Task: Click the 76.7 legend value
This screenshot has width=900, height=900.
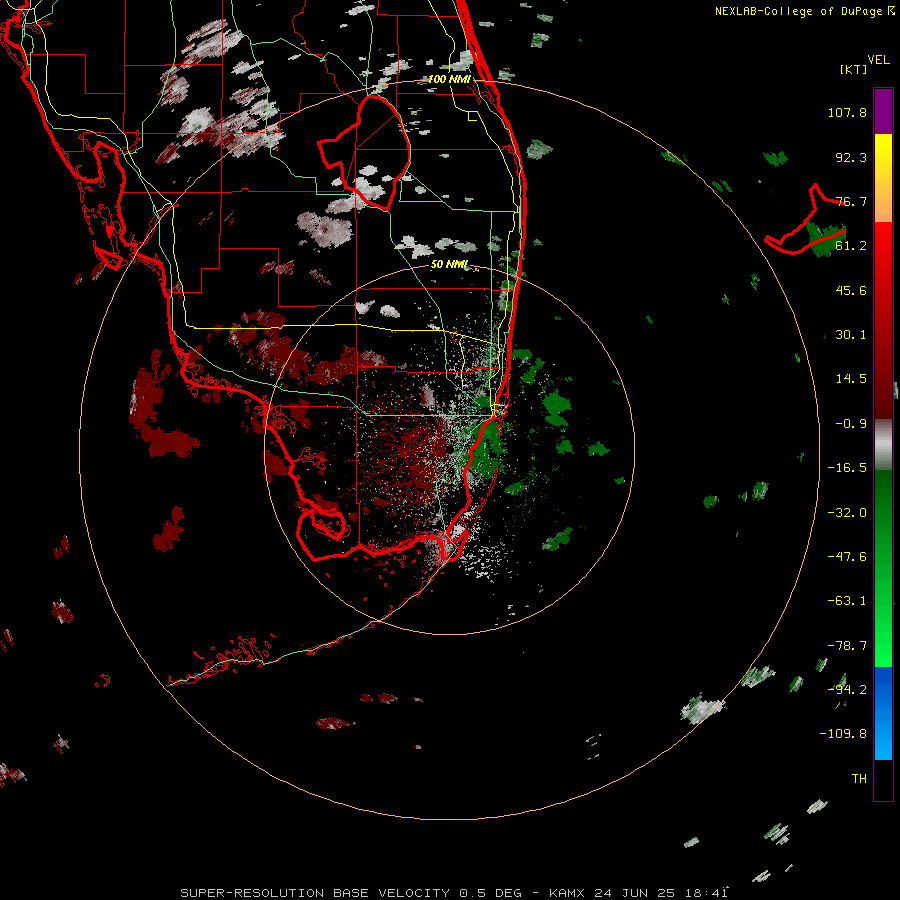Action: (851, 201)
